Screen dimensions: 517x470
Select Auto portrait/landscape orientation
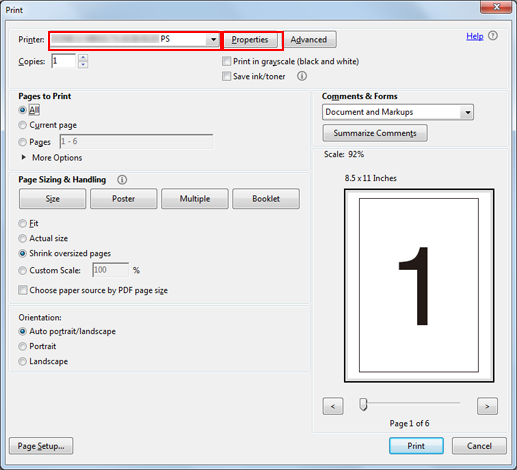[22, 331]
